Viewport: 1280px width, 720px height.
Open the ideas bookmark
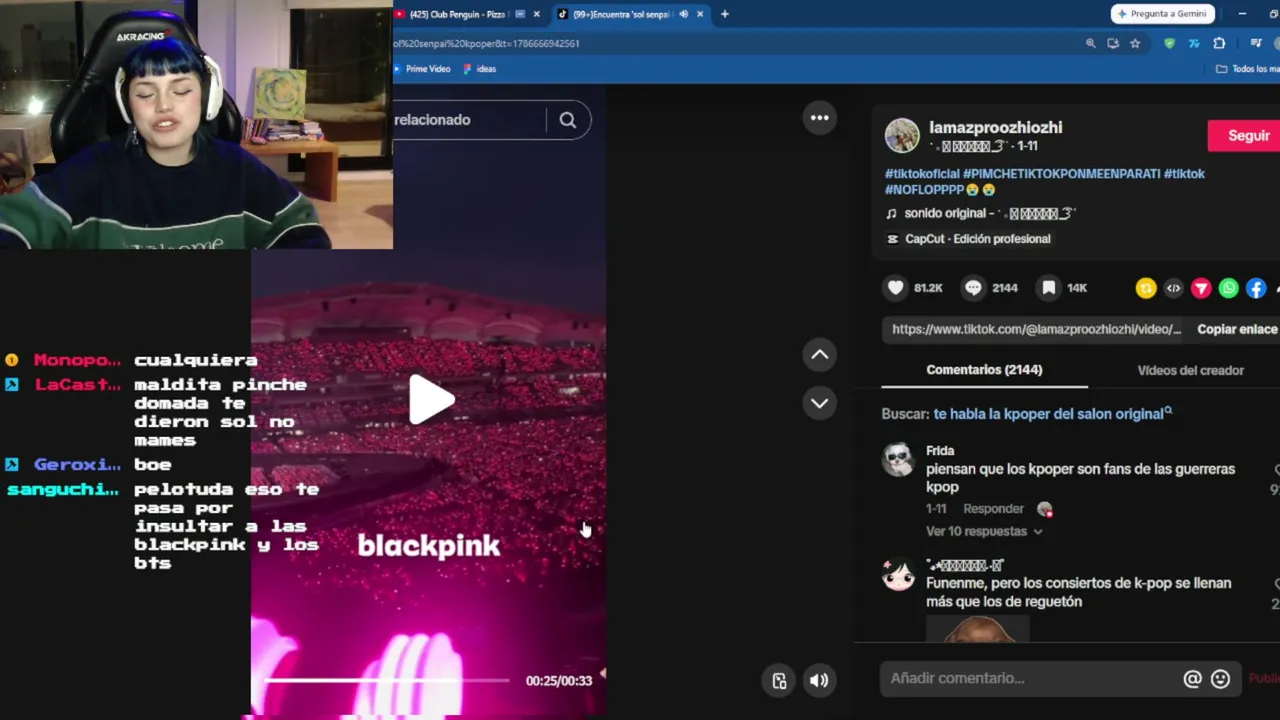click(479, 69)
